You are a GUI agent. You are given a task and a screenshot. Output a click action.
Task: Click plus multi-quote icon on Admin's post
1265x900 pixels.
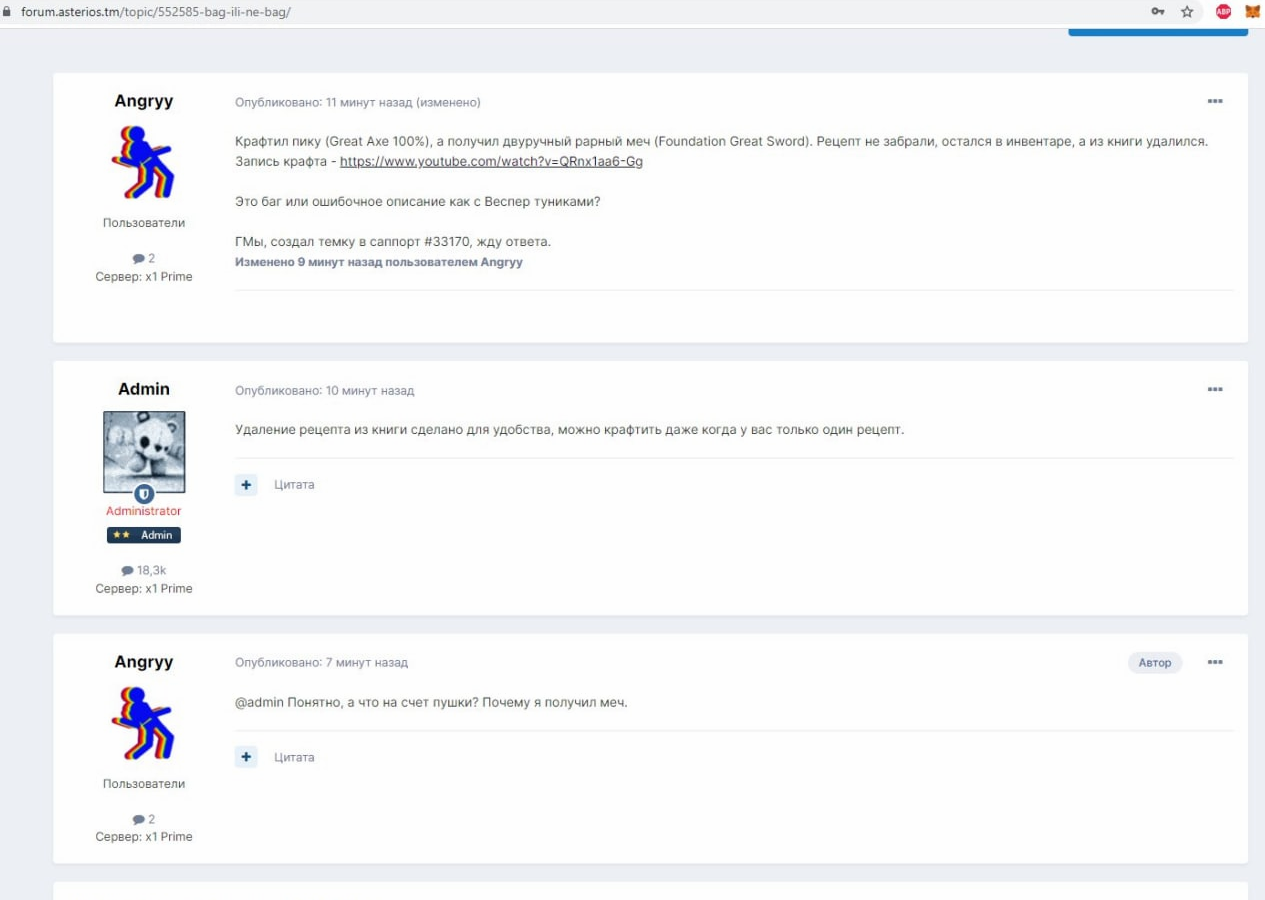click(246, 485)
